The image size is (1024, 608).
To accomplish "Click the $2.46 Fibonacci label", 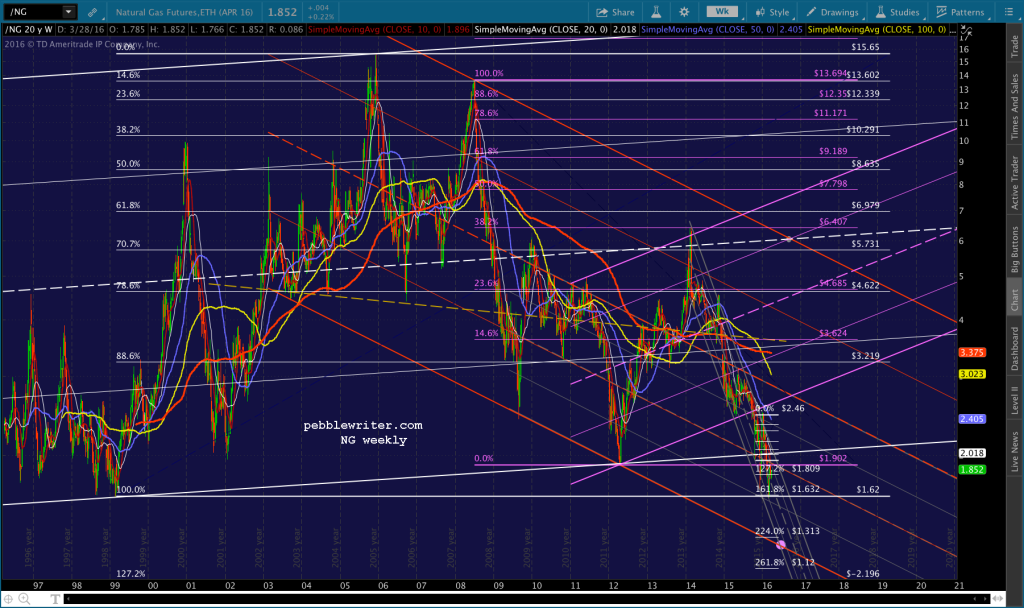I will point(793,408).
